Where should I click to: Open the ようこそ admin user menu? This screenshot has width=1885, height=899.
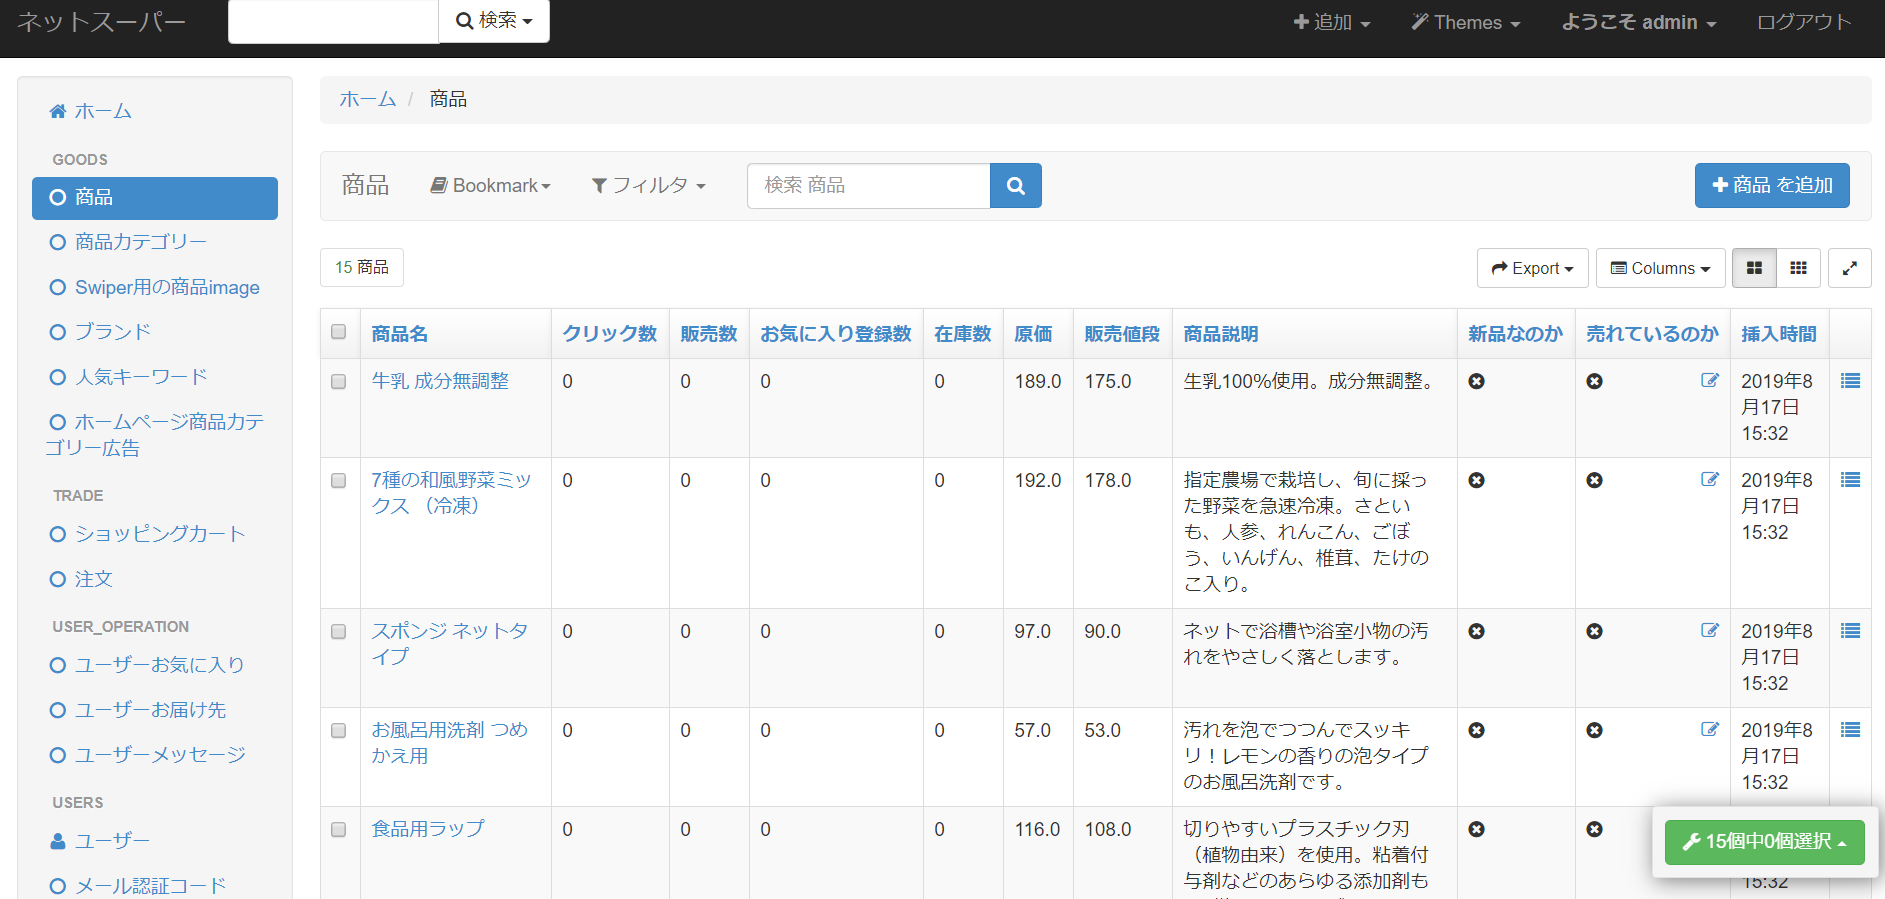(1639, 22)
